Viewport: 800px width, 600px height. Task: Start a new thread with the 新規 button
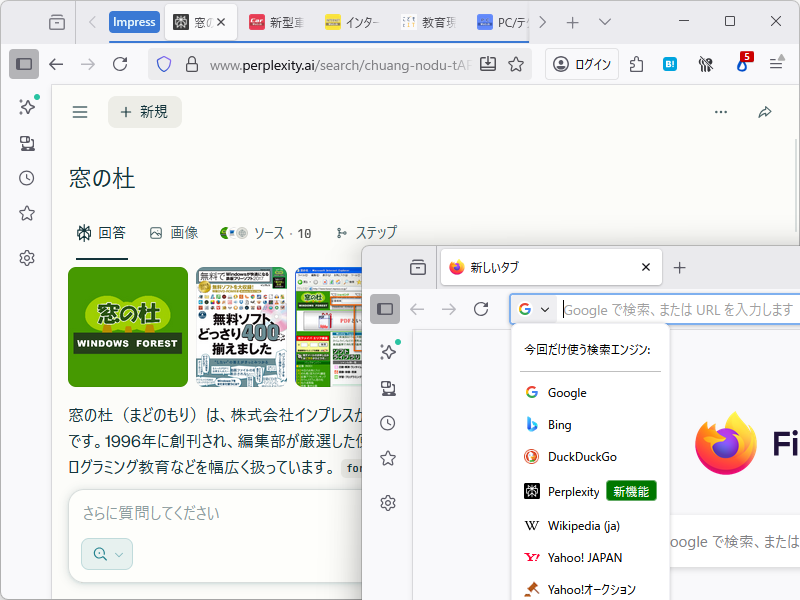(x=144, y=112)
